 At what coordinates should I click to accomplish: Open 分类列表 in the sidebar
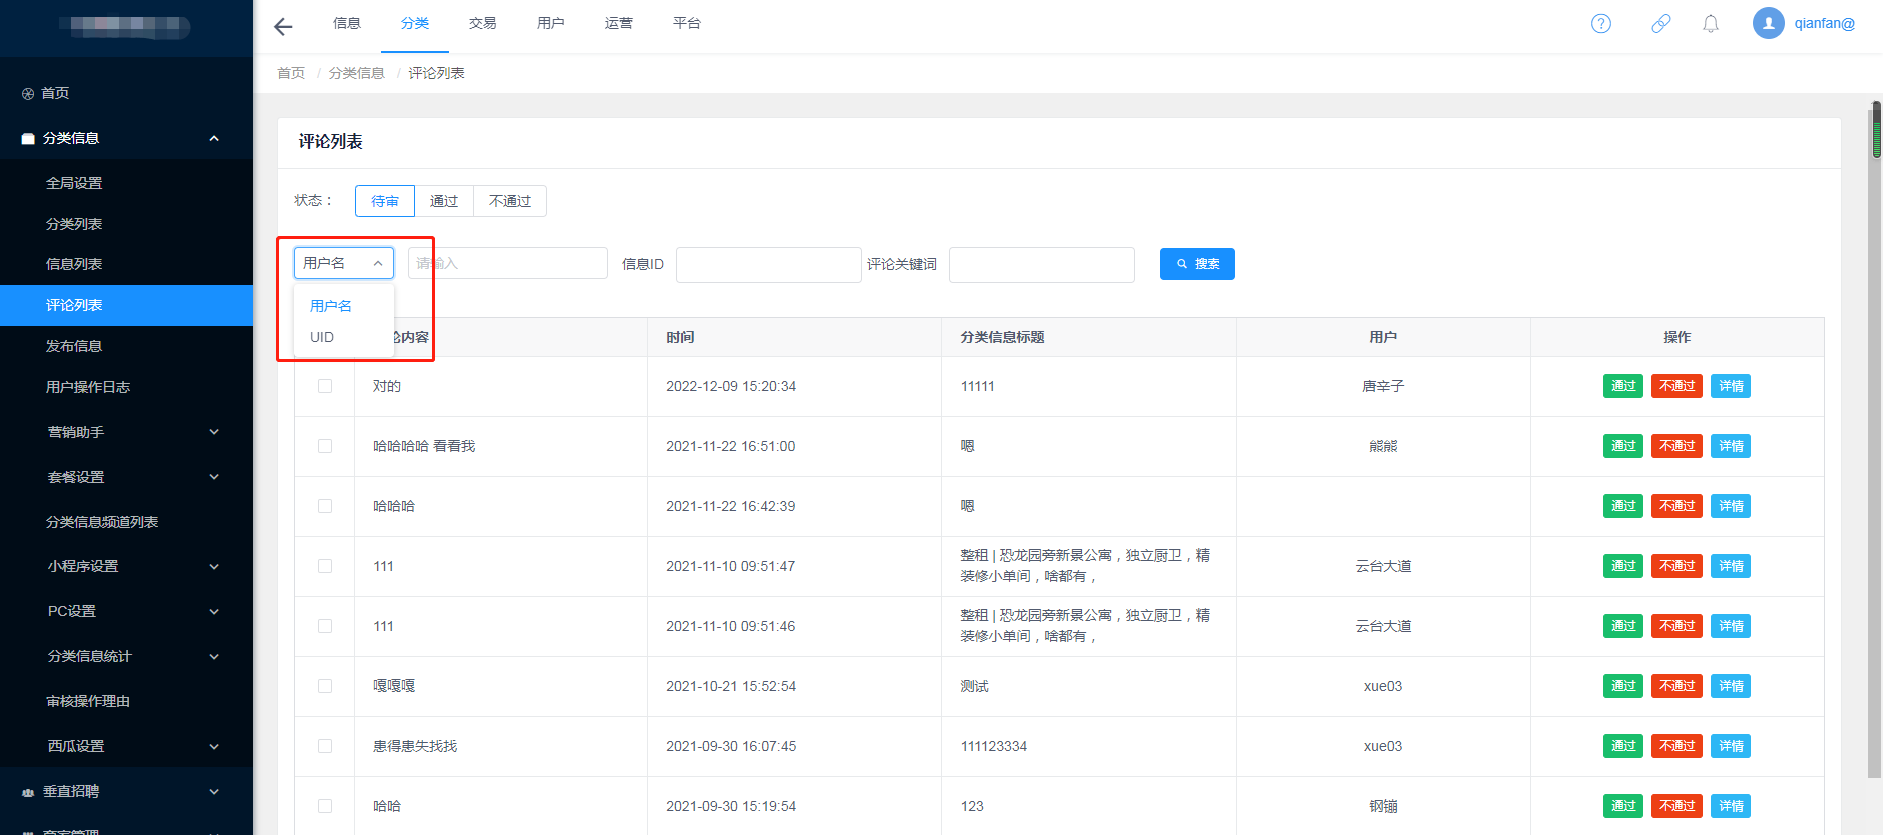[74, 224]
